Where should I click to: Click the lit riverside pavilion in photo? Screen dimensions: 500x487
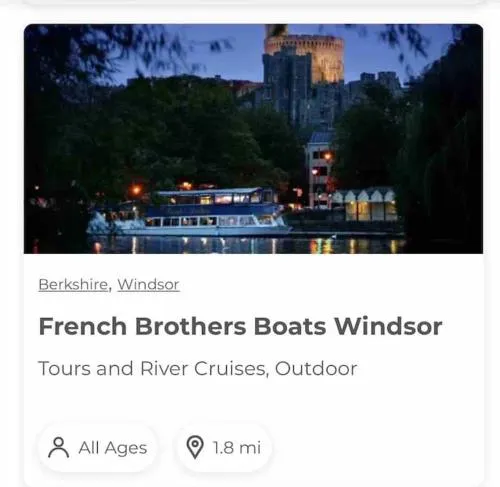pos(366,205)
